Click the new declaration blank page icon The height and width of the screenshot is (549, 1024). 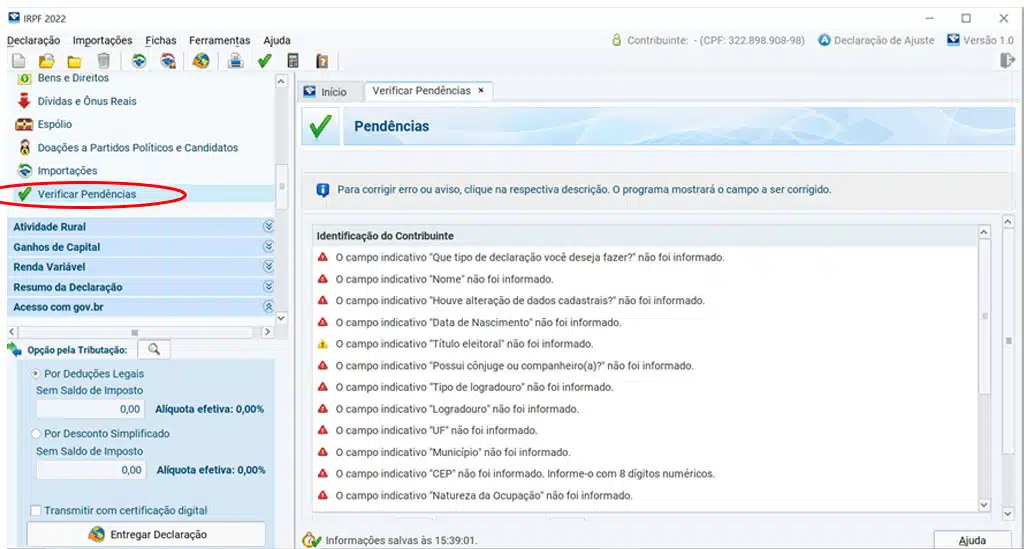18,61
